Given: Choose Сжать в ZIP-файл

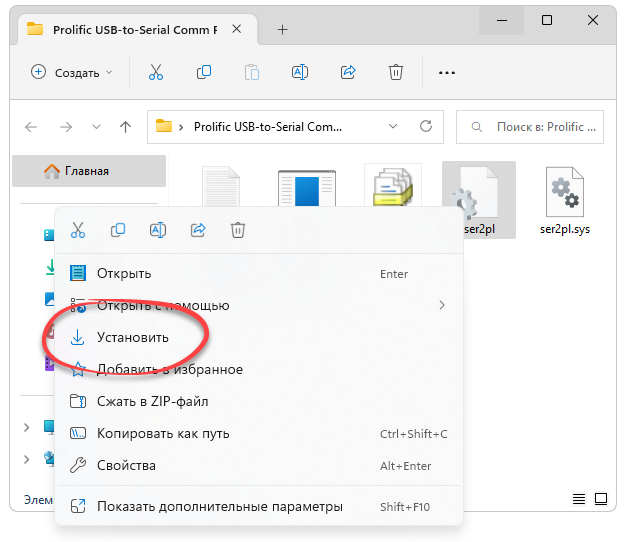Looking at the screenshot, I should (259, 401).
